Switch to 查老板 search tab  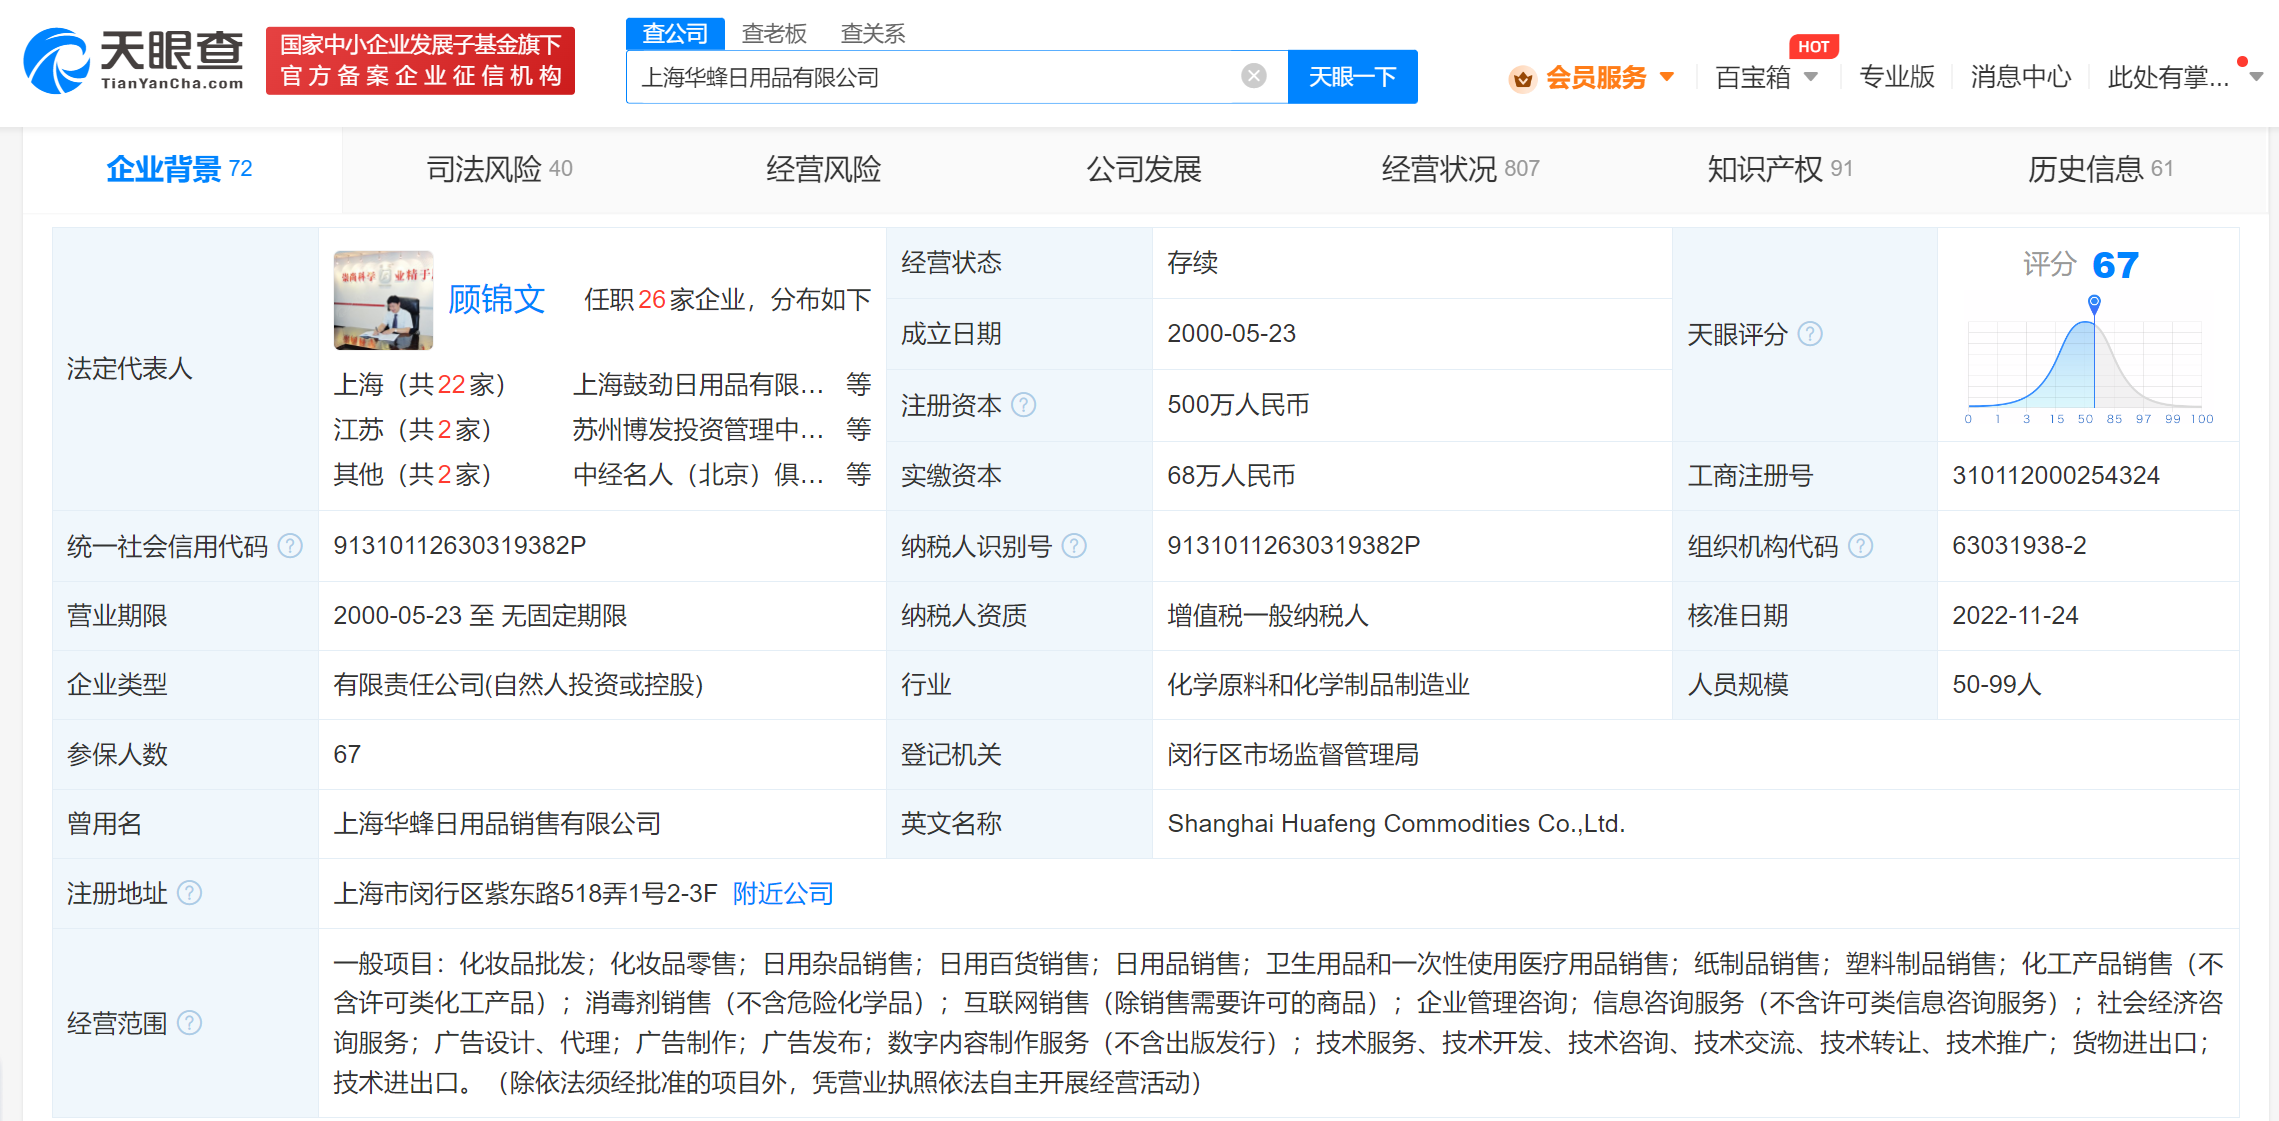[x=774, y=34]
